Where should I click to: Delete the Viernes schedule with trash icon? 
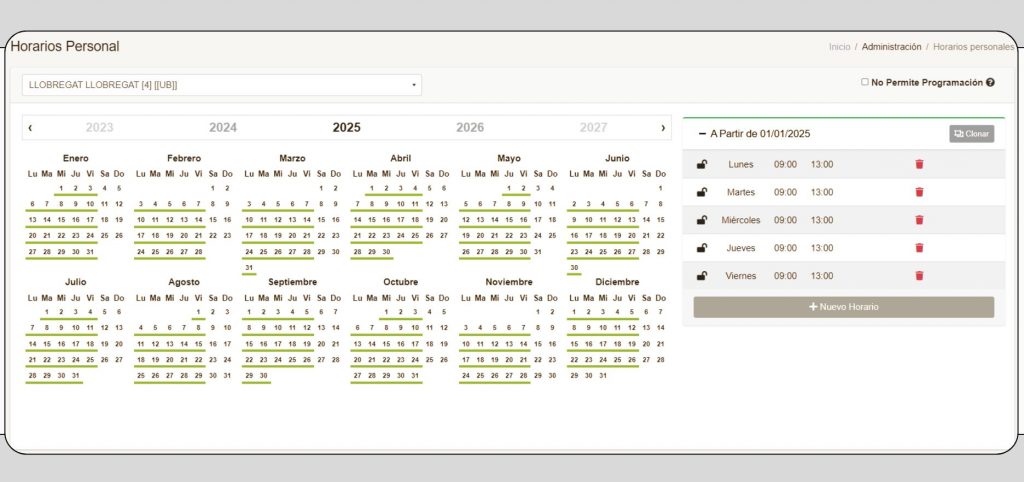pos(920,276)
